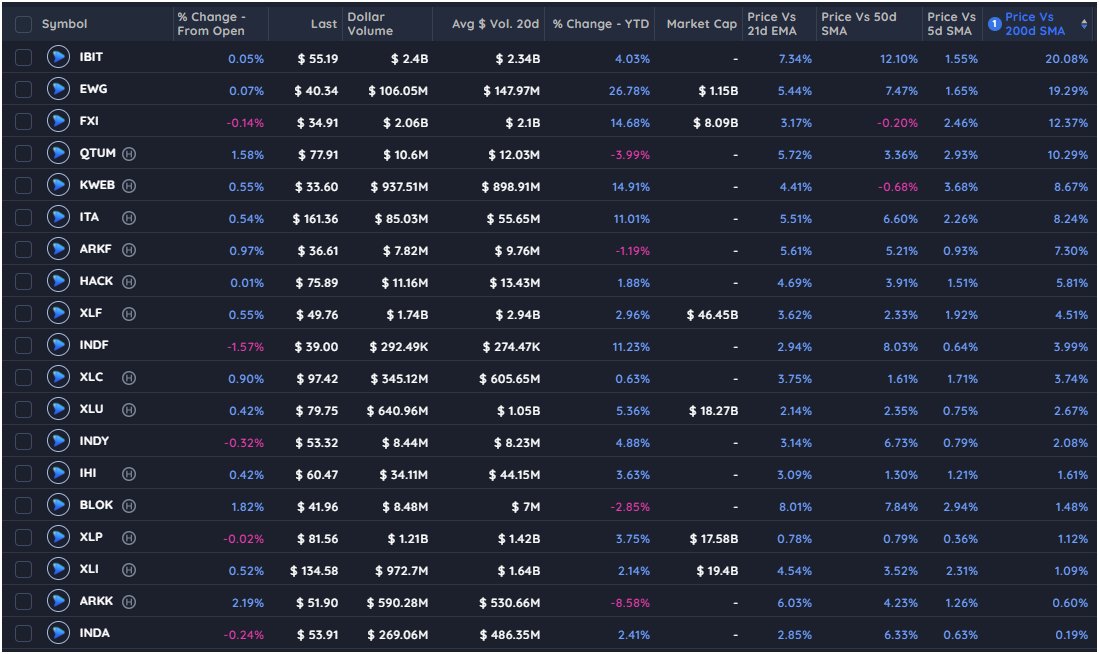Sort by Market Cap column header
Image resolution: width=1099 pixels, height=654 pixels.
702,24
